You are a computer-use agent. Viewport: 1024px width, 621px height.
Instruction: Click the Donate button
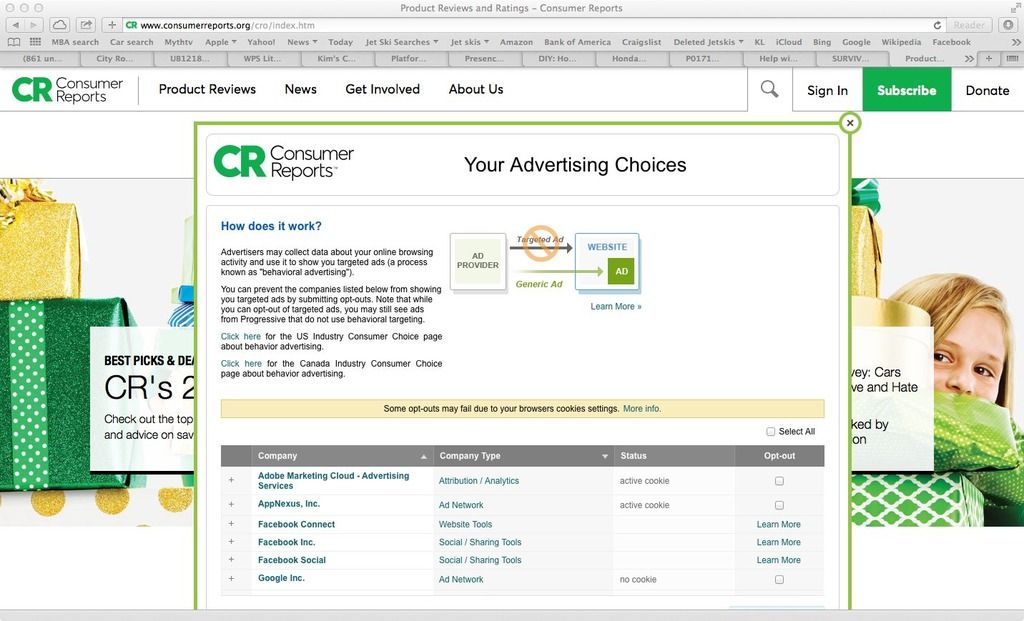click(987, 90)
